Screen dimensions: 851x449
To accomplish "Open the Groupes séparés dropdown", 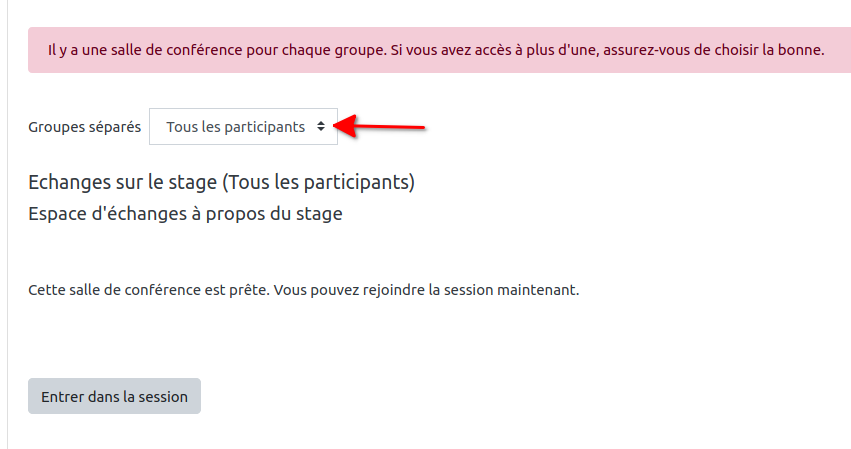I will coord(243,127).
